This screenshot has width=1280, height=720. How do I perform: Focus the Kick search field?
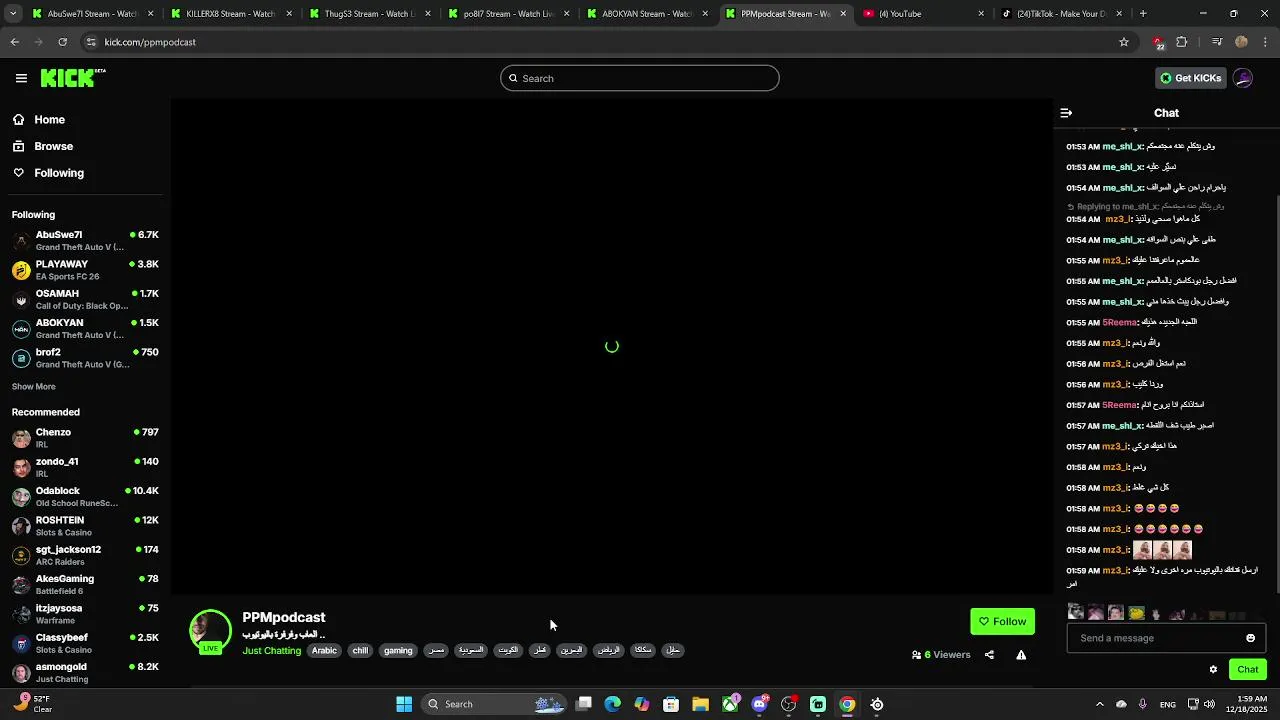tap(640, 78)
